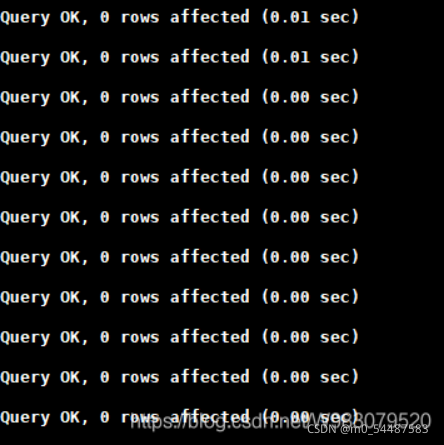Click 'affected' in the fifth output line
Image resolution: width=444 pixels, height=445 pixels.
pos(210,177)
